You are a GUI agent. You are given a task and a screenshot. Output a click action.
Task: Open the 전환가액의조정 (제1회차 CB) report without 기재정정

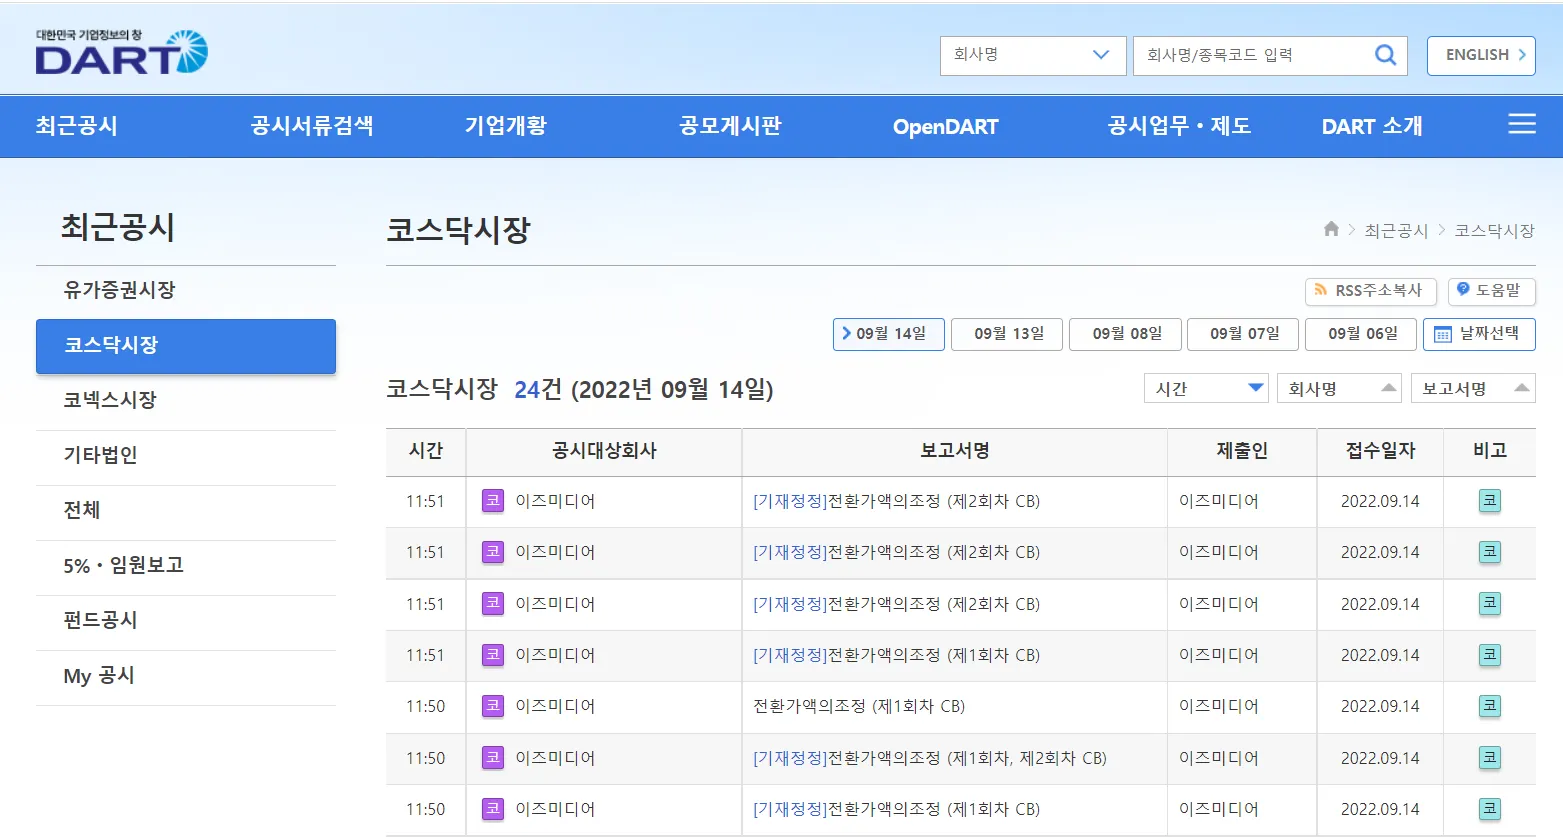[859, 706]
